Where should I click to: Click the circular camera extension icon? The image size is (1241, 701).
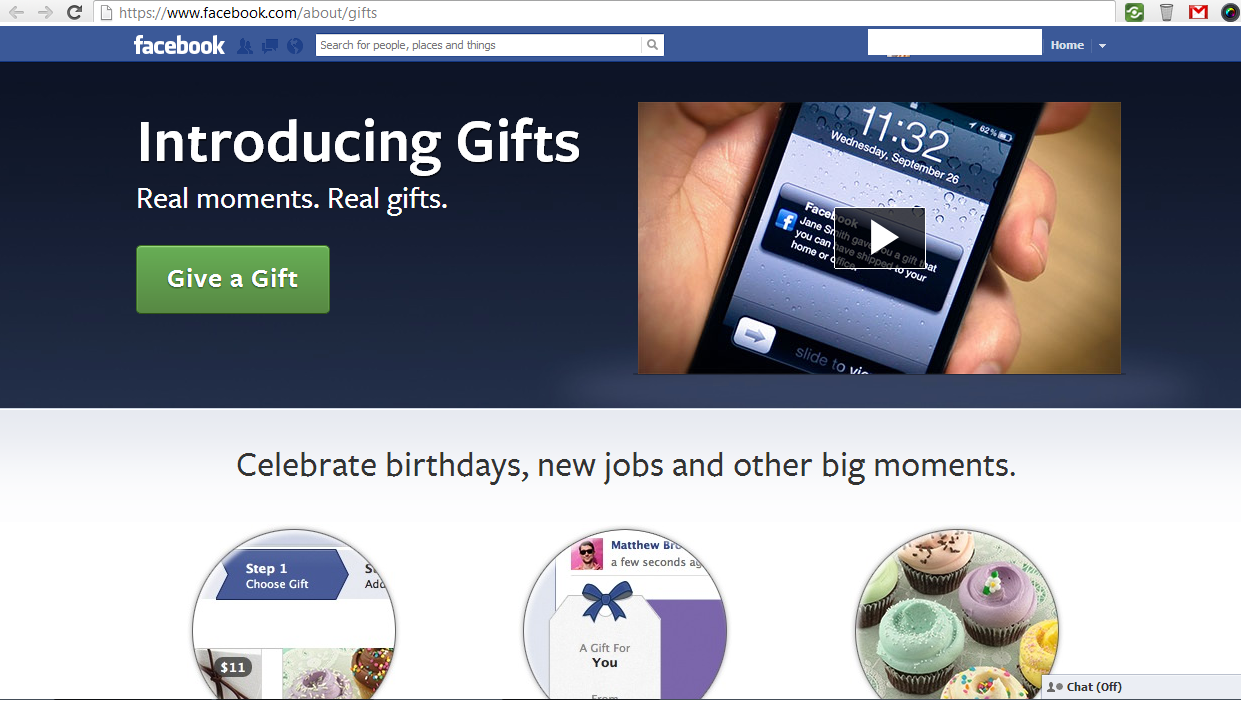click(1230, 12)
